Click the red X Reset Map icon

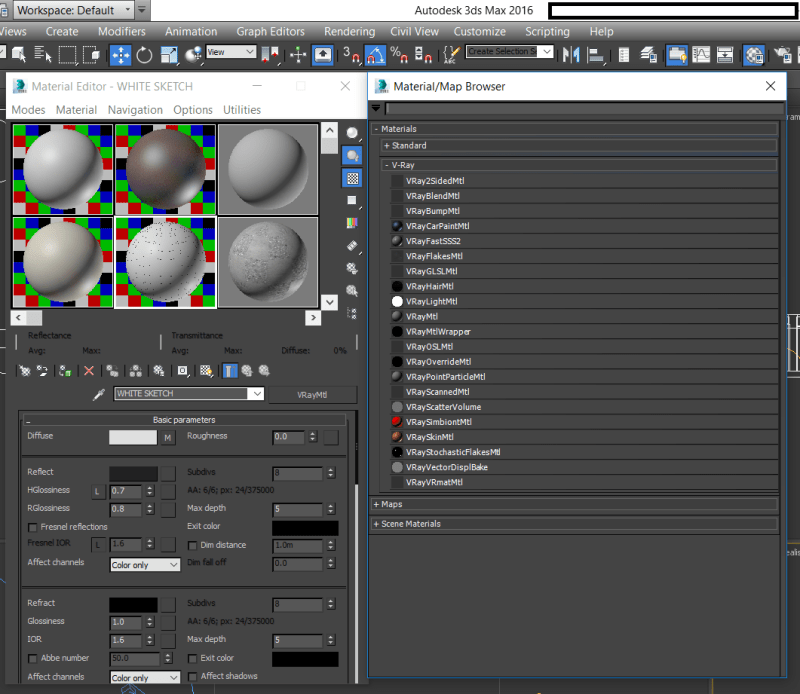[x=88, y=370]
